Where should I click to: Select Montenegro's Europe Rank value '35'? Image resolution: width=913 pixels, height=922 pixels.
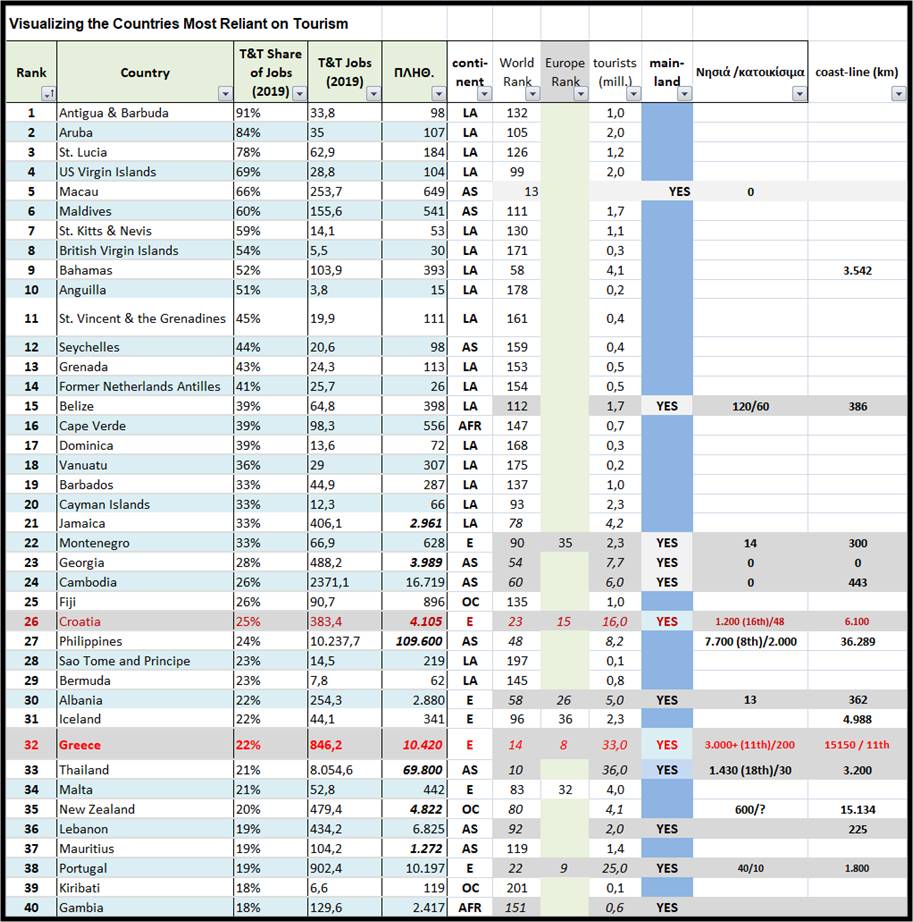coord(564,543)
